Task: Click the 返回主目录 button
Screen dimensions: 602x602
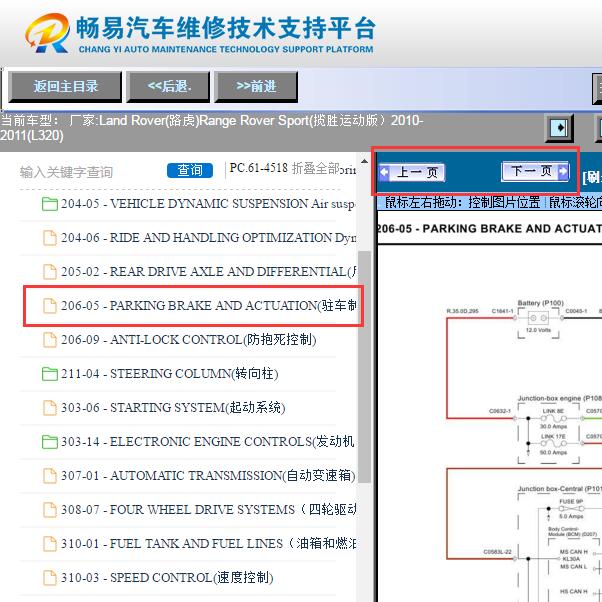Action: coord(65,87)
